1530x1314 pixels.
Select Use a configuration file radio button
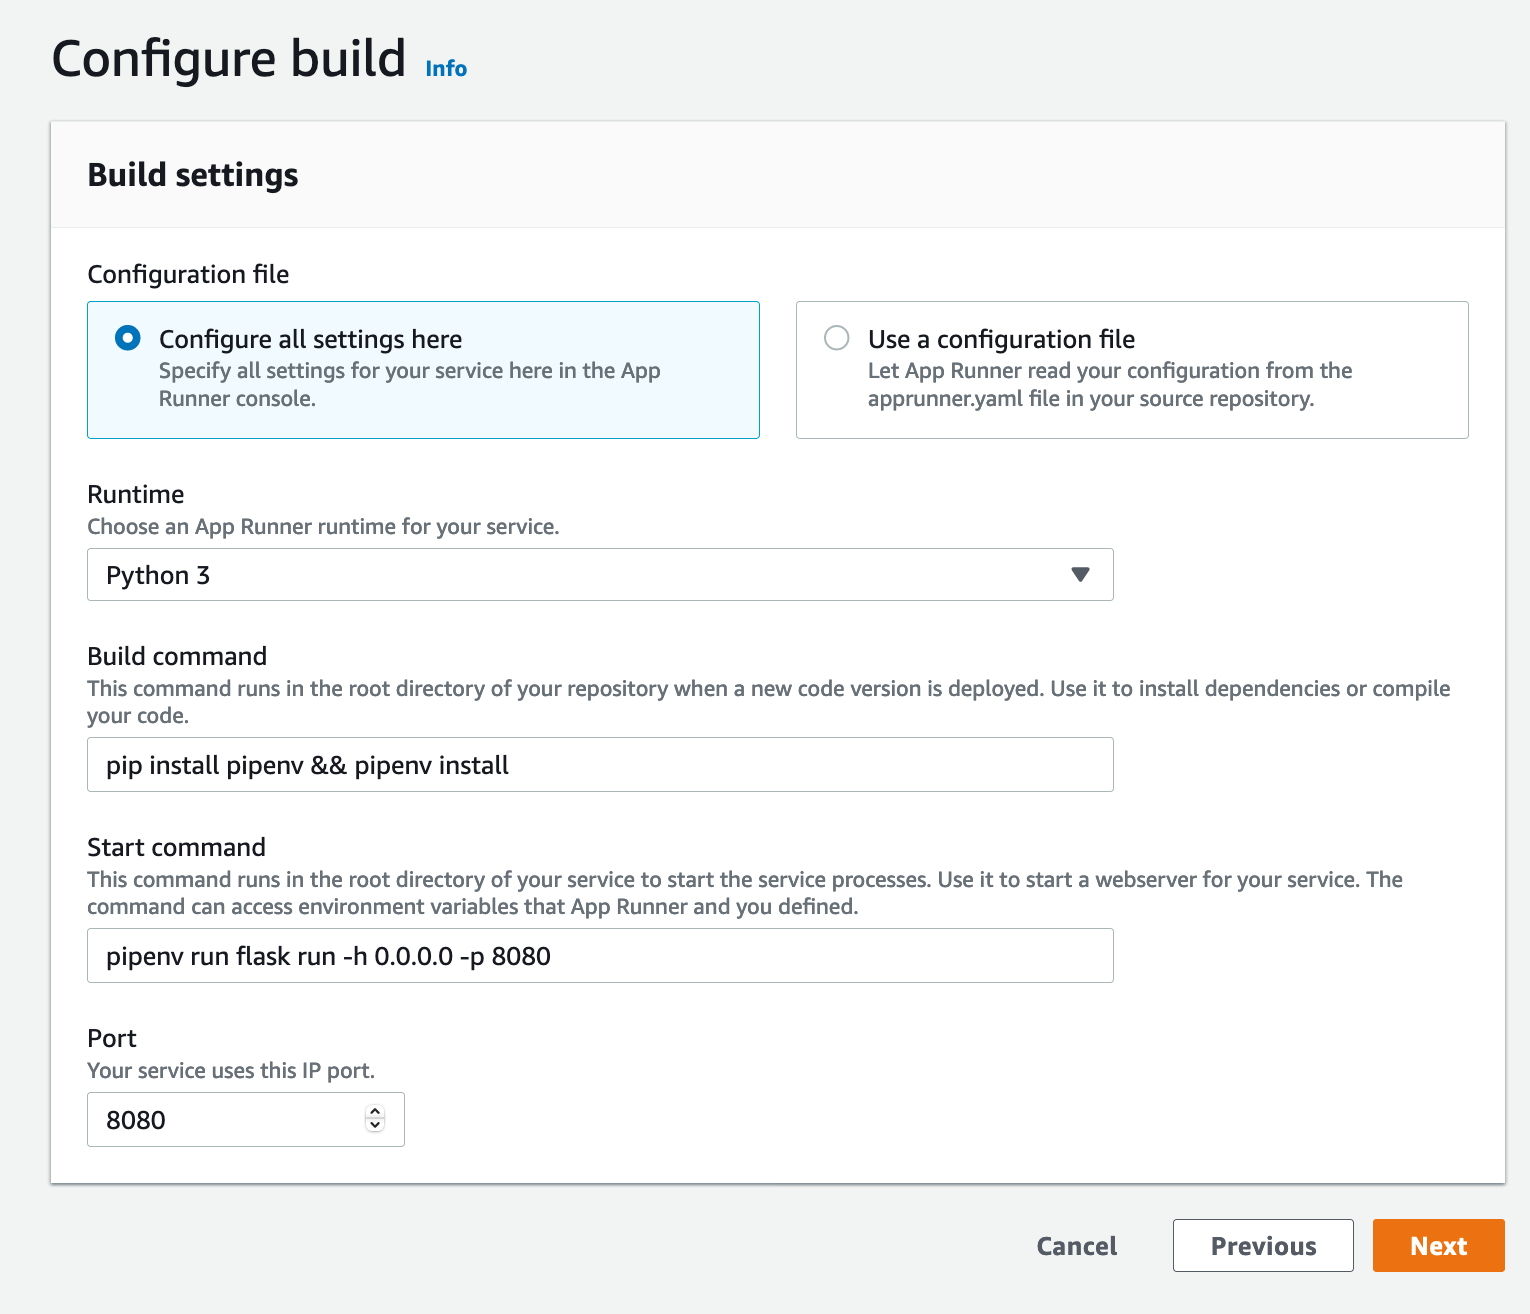coord(837,338)
